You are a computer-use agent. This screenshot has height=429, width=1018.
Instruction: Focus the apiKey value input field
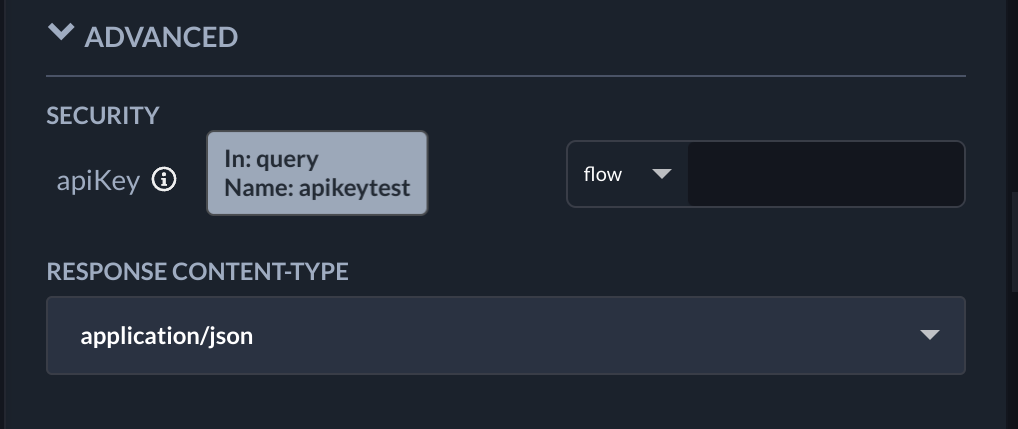click(824, 175)
